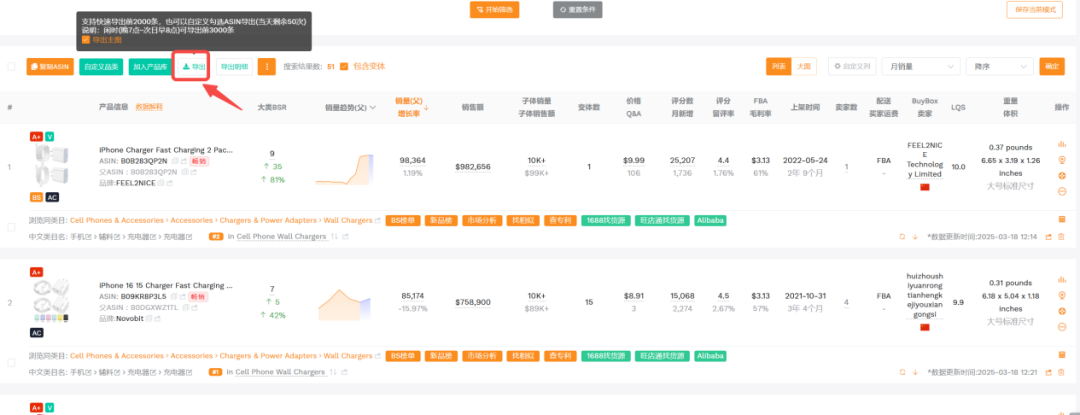Click the 查专利 button in the FEEL2NICE row

coord(560,221)
